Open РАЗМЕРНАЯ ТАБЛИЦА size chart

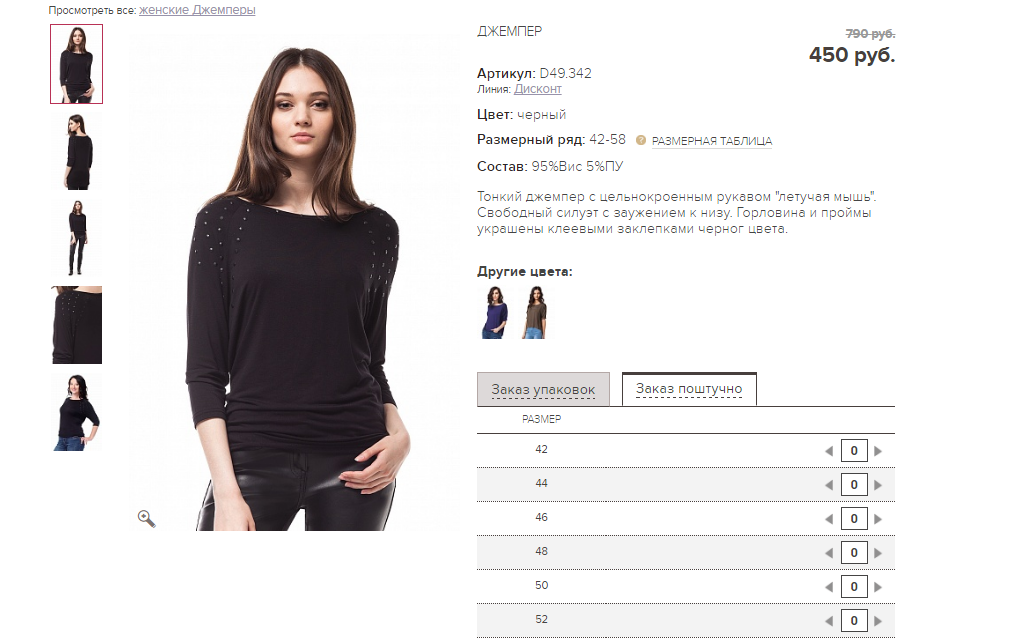711,141
